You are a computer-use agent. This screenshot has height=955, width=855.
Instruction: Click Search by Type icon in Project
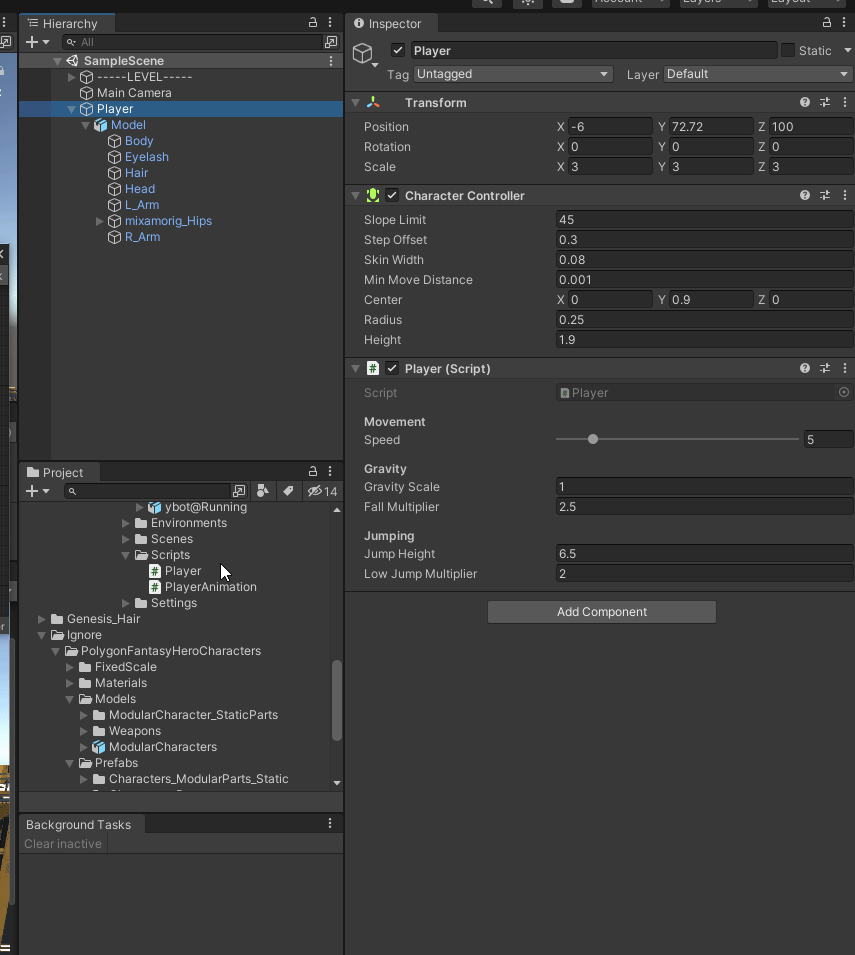[x=262, y=491]
